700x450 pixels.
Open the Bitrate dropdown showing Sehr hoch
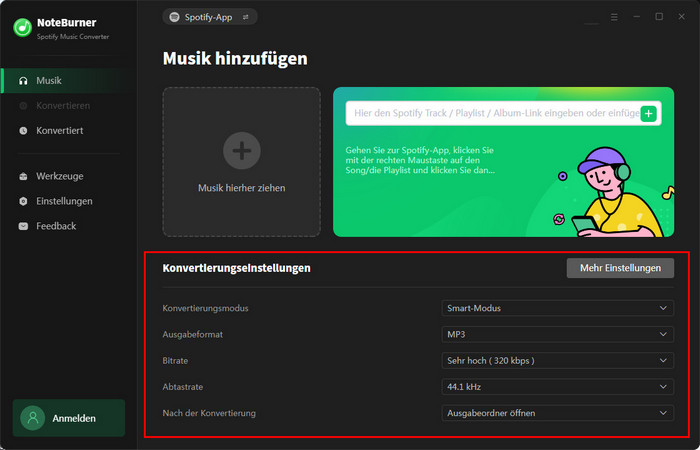coord(557,361)
